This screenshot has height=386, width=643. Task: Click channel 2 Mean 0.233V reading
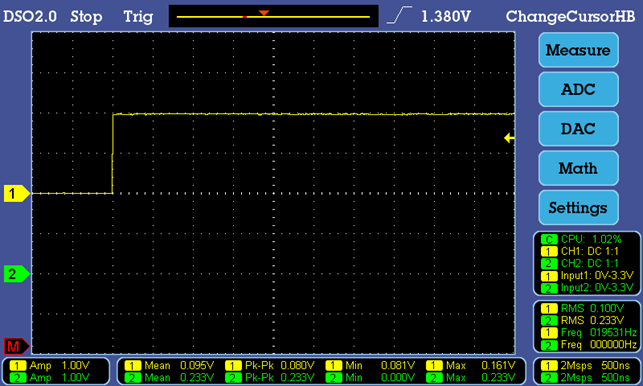[x=169, y=377]
